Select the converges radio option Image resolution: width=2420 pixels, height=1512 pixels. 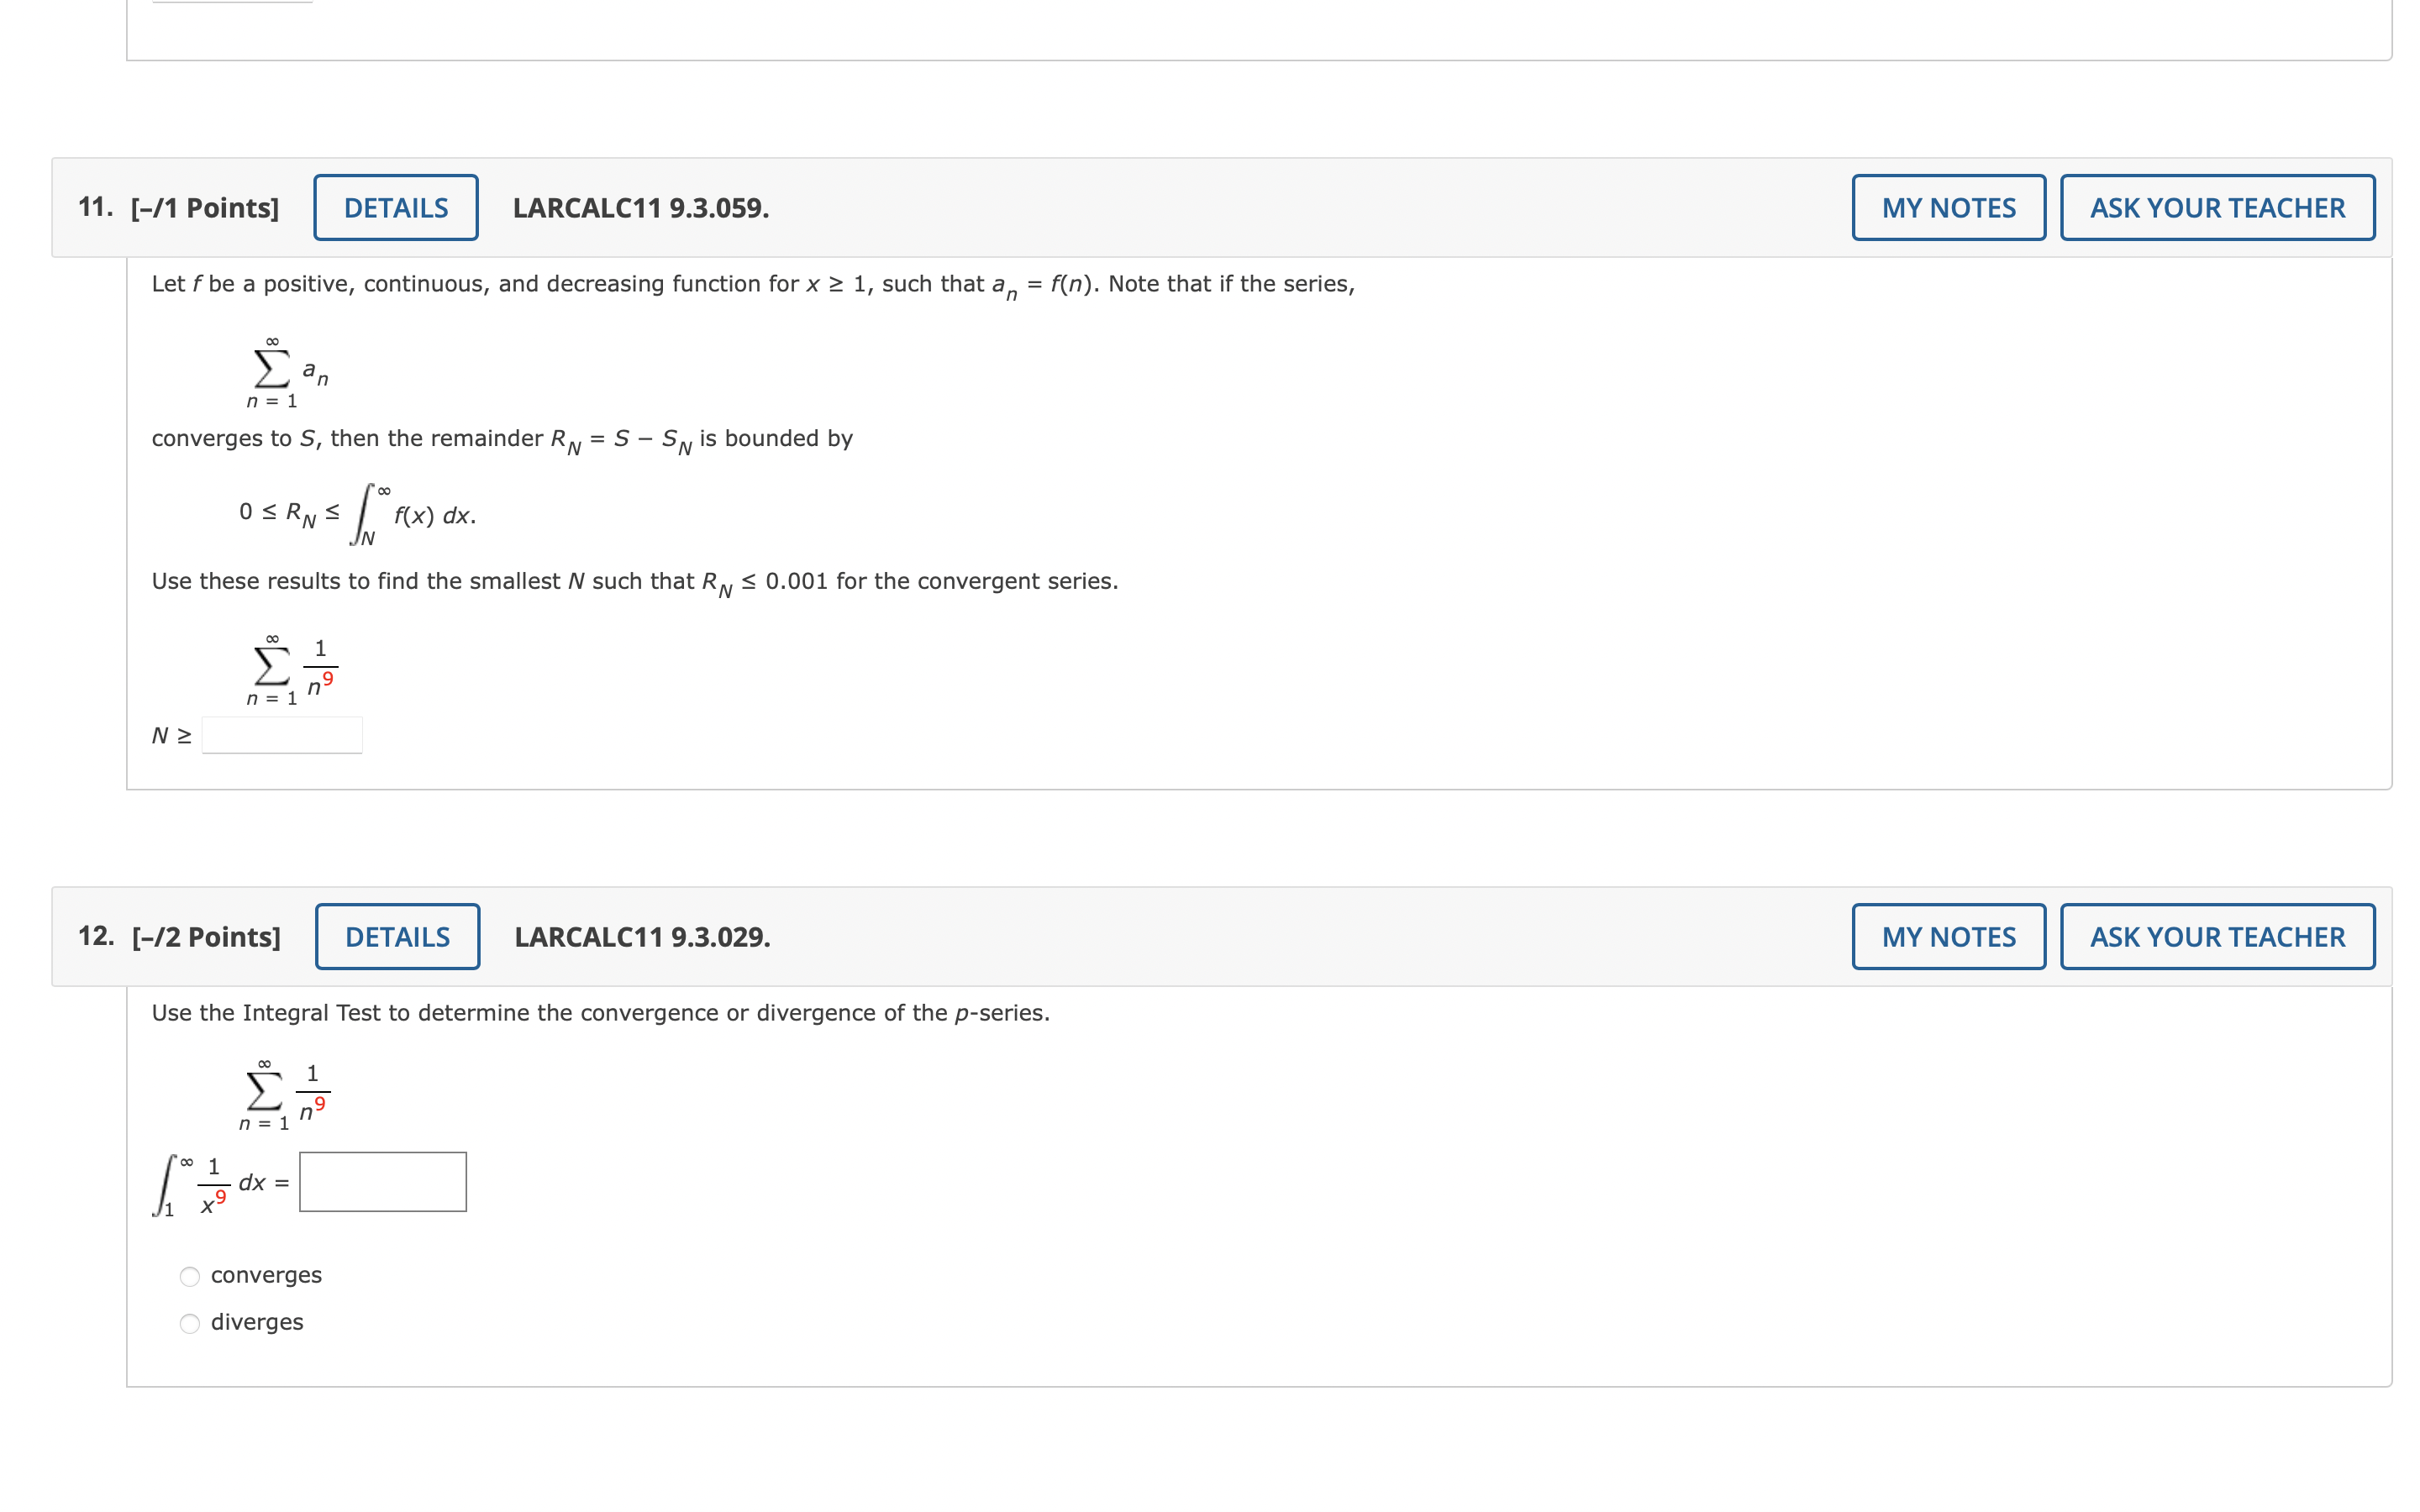pos(190,1277)
